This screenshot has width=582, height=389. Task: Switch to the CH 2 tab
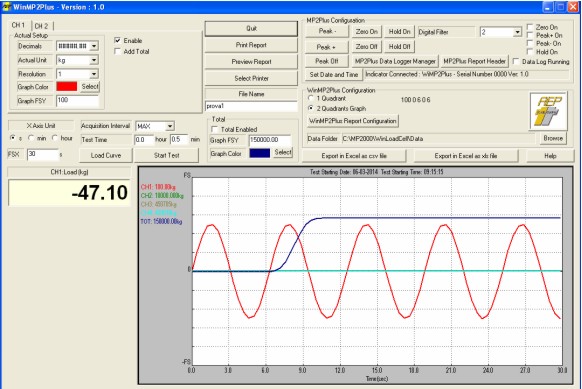pyautogui.click(x=41, y=26)
